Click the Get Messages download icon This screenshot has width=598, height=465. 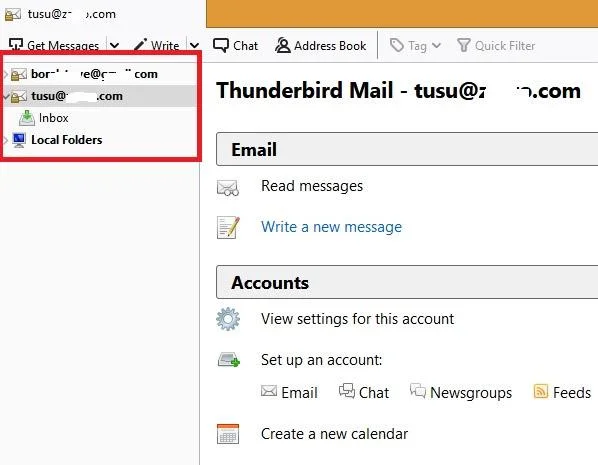click(16, 44)
